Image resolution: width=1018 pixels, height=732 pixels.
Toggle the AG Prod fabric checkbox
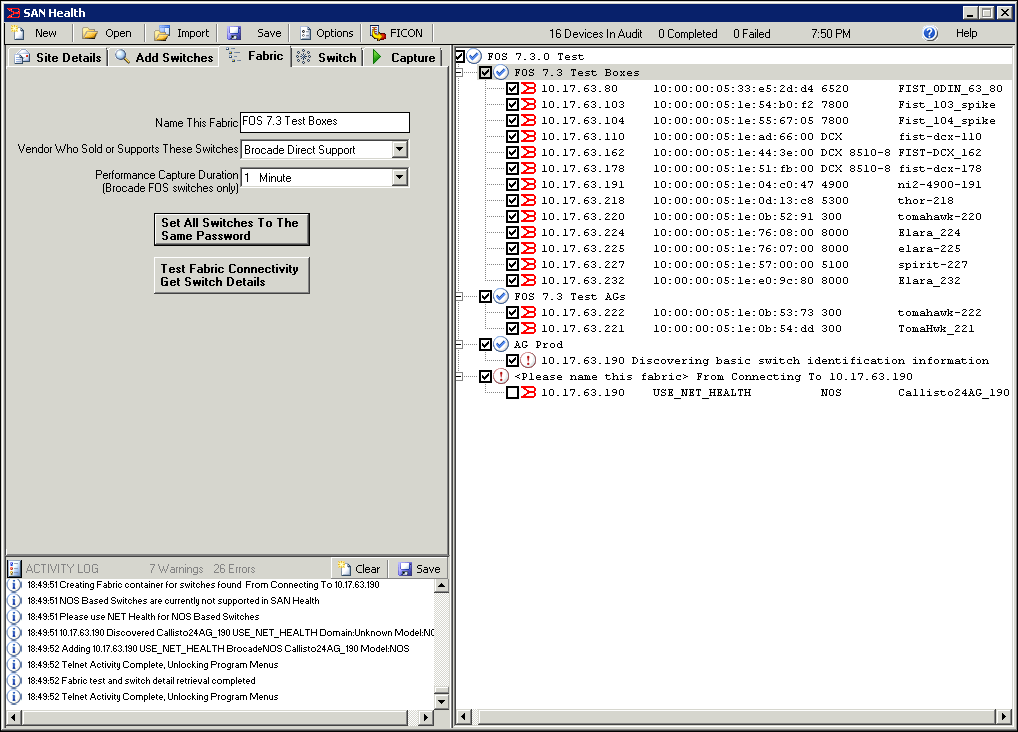486,344
